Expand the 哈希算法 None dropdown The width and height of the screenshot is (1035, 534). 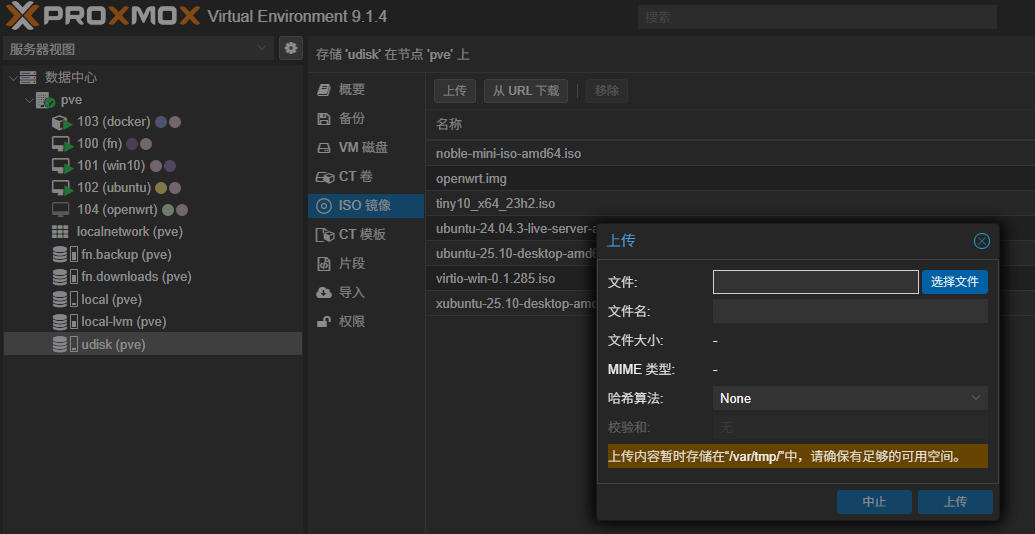[850, 398]
